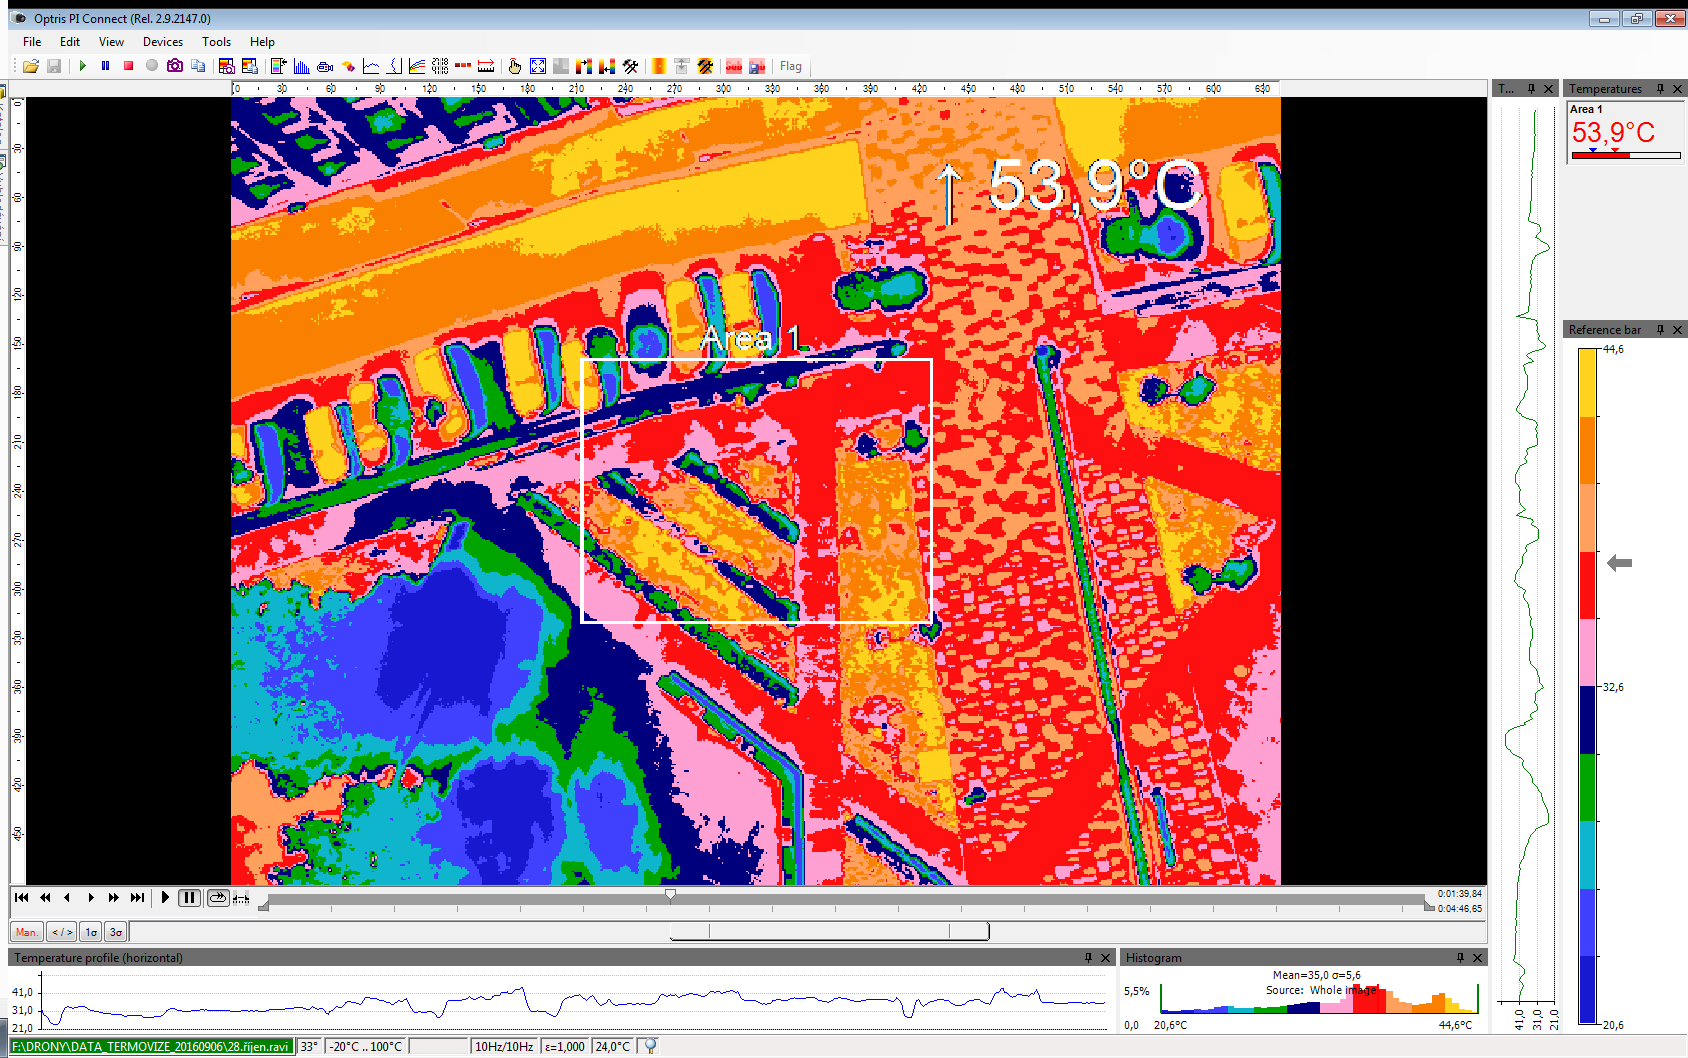Click the first red Sub icon
Screen dimensions: 1688x1058
point(734,66)
